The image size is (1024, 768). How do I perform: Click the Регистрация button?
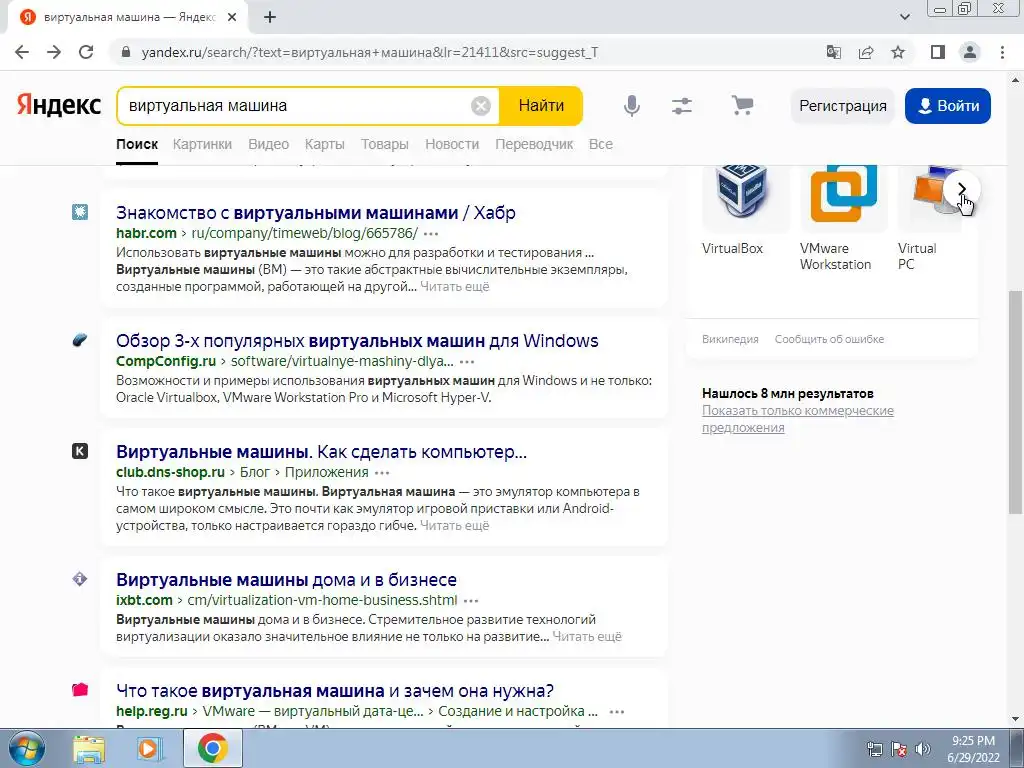[842, 106]
